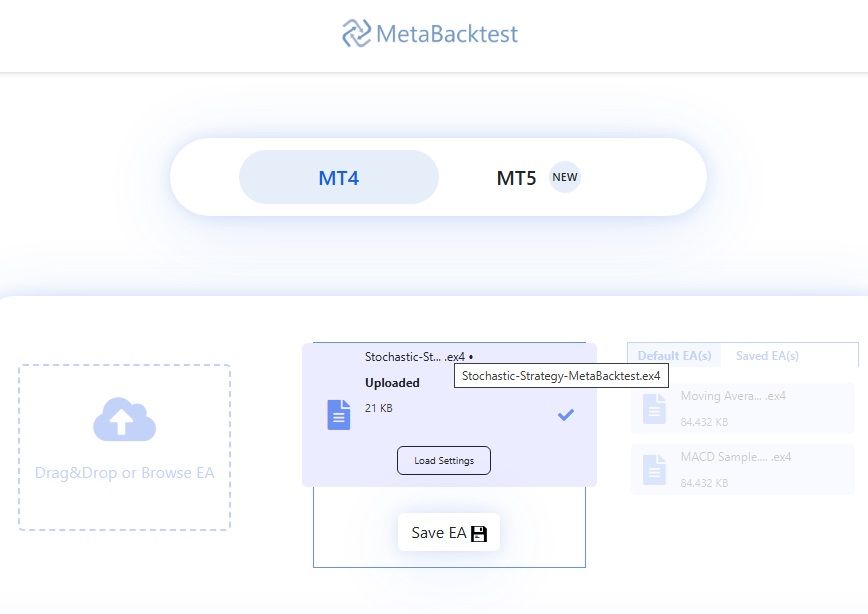This screenshot has height=614, width=868.
Task: Click the Load Settings button
Action: pyautogui.click(x=443, y=461)
